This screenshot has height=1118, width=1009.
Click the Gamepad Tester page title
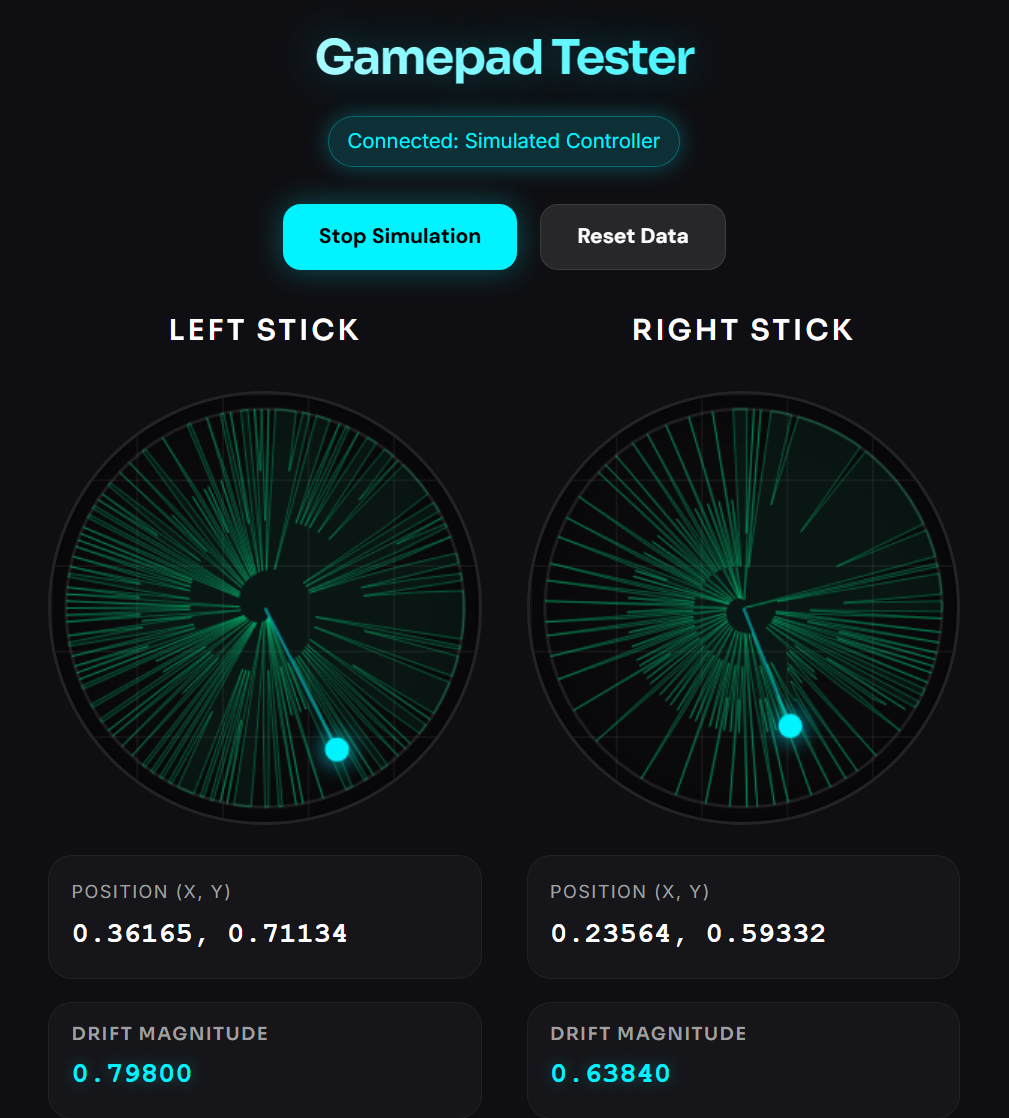[503, 58]
